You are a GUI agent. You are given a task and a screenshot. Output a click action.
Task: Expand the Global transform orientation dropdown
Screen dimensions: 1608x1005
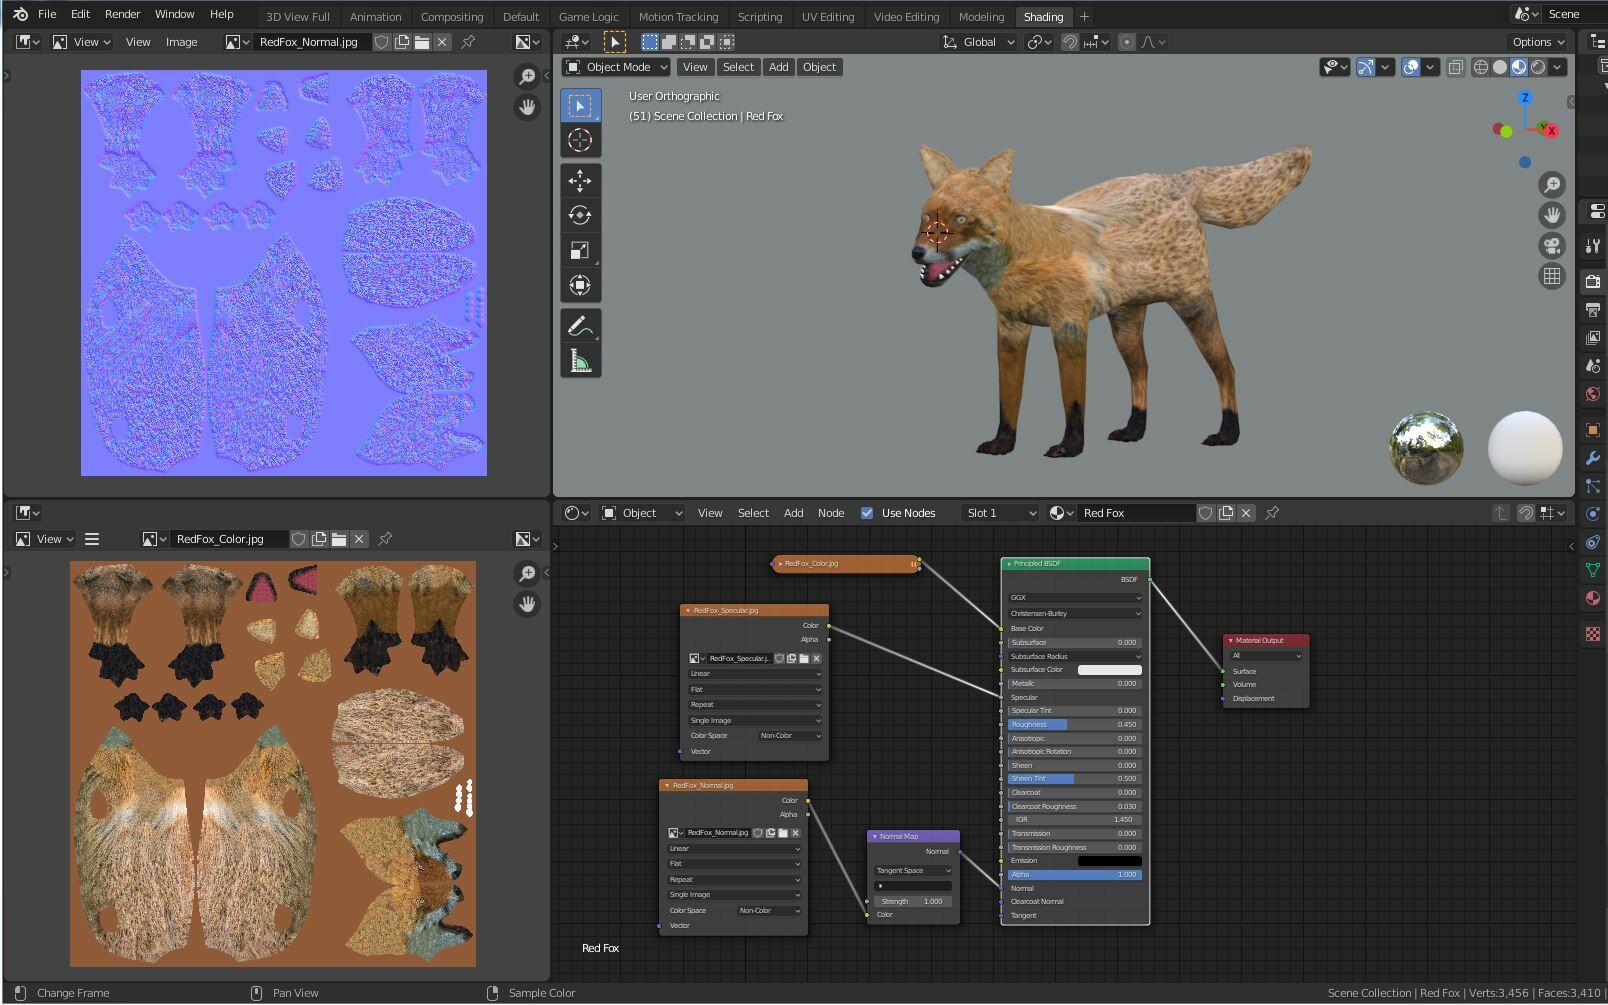tap(977, 42)
